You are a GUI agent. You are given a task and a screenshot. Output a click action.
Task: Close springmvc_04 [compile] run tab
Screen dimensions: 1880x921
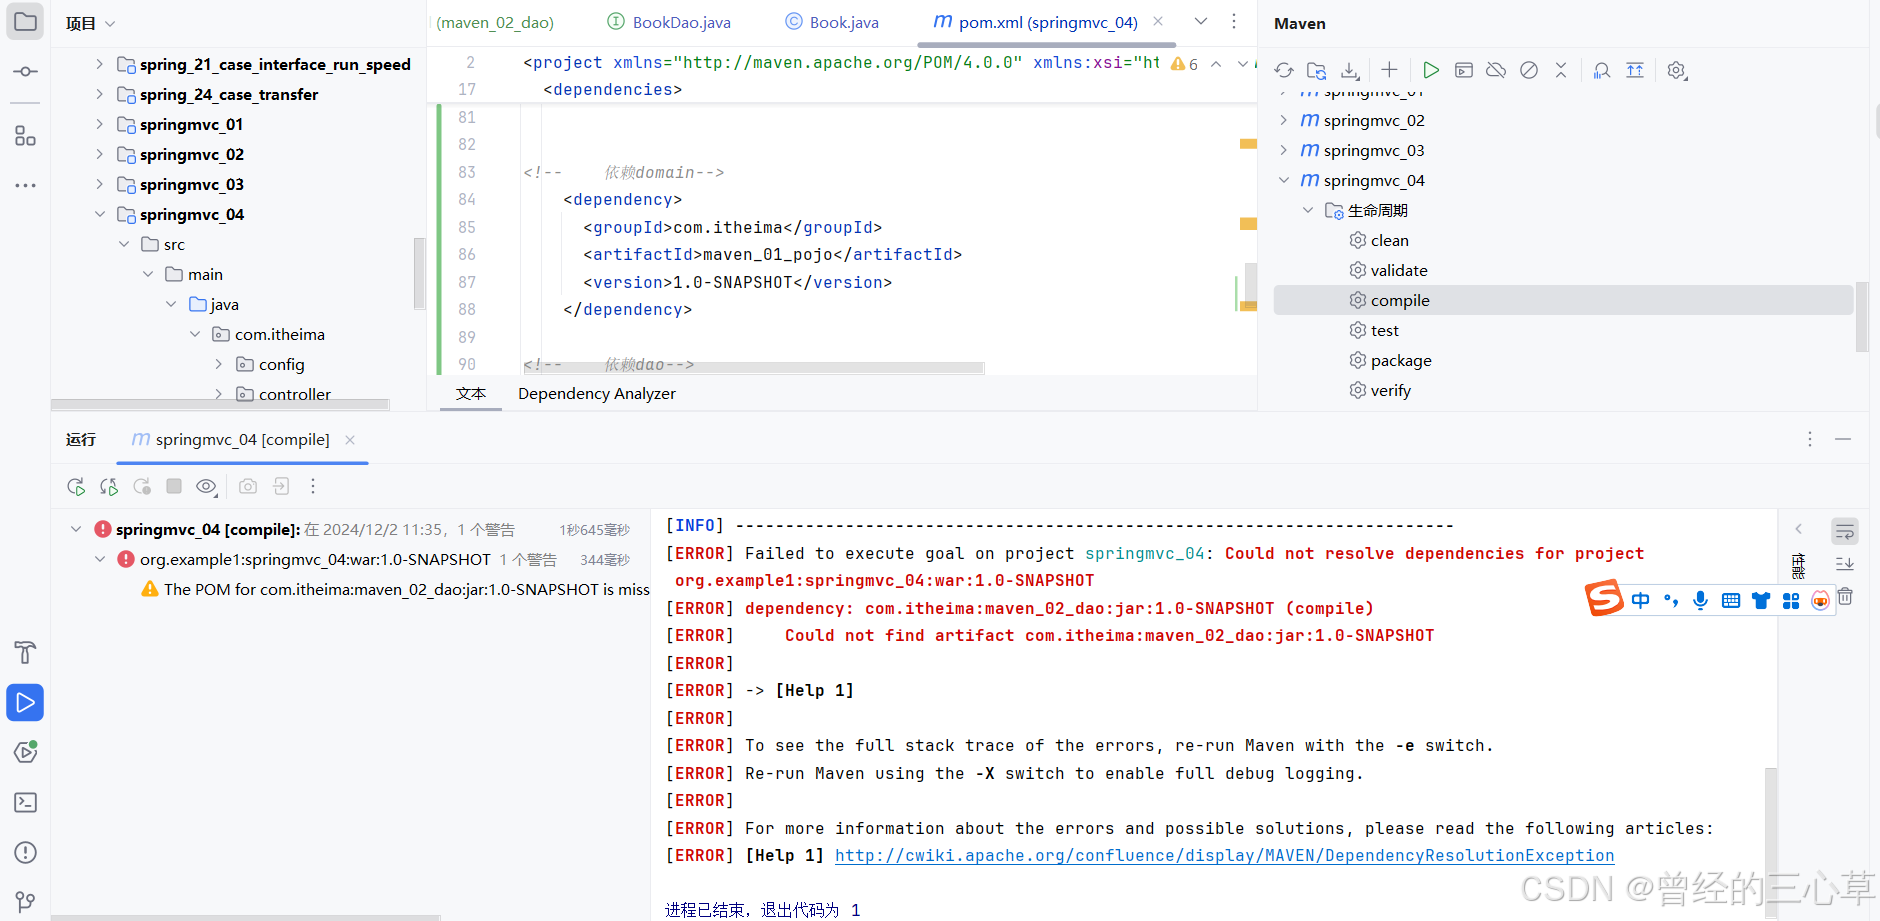(x=350, y=440)
